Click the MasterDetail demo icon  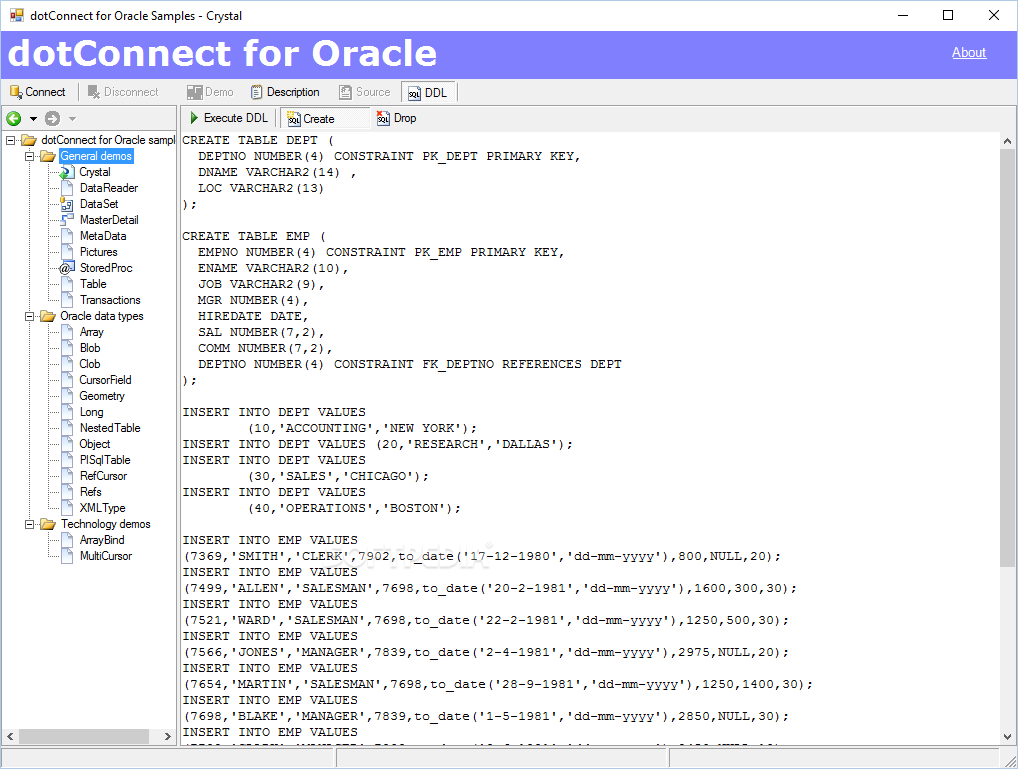pyautogui.click(x=67, y=220)
